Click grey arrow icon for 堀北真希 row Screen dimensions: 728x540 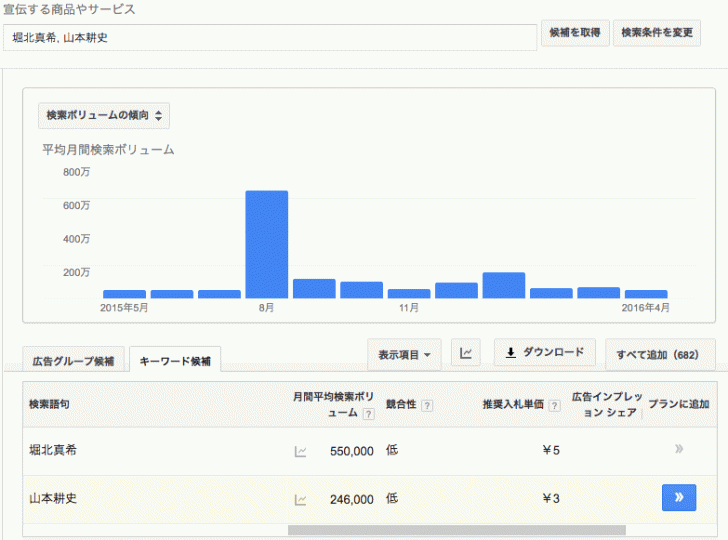tap(679, 449)
